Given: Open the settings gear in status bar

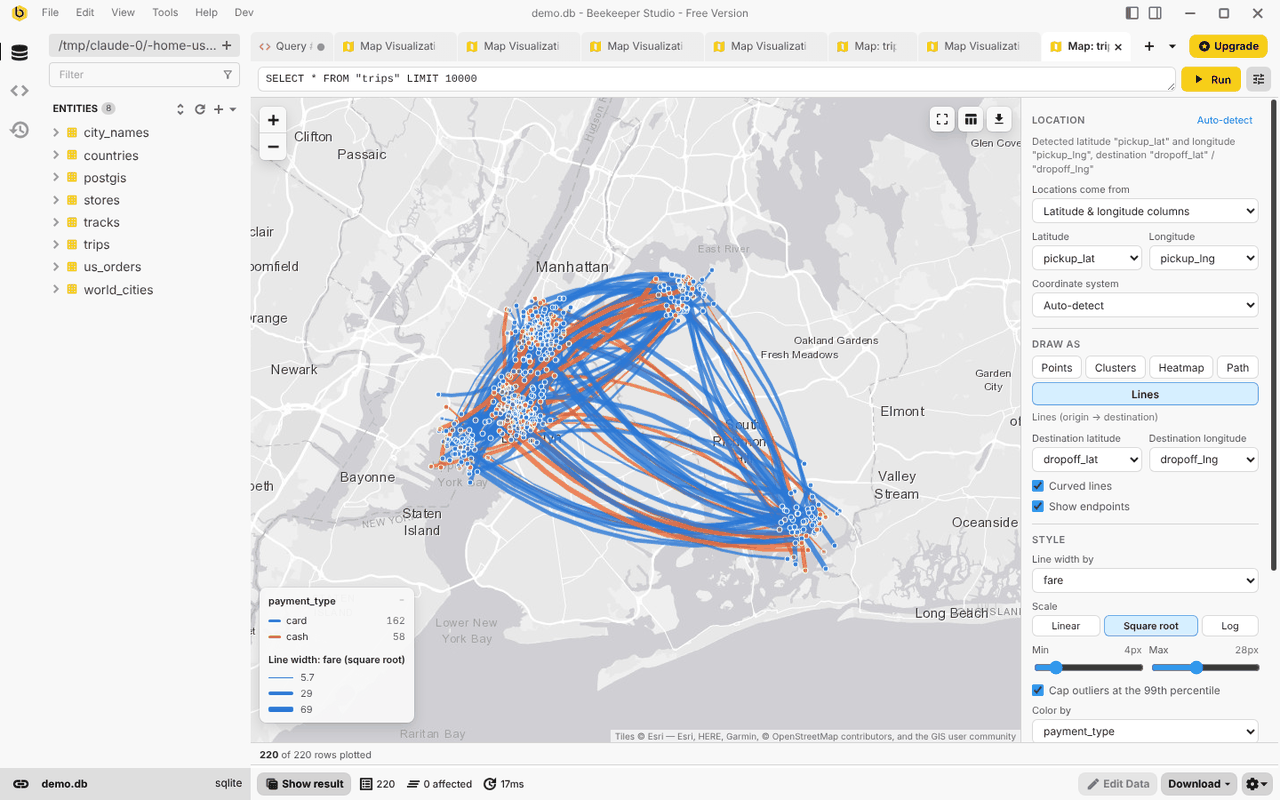Looking at the screenshot, I should (x=1257, y=784).
